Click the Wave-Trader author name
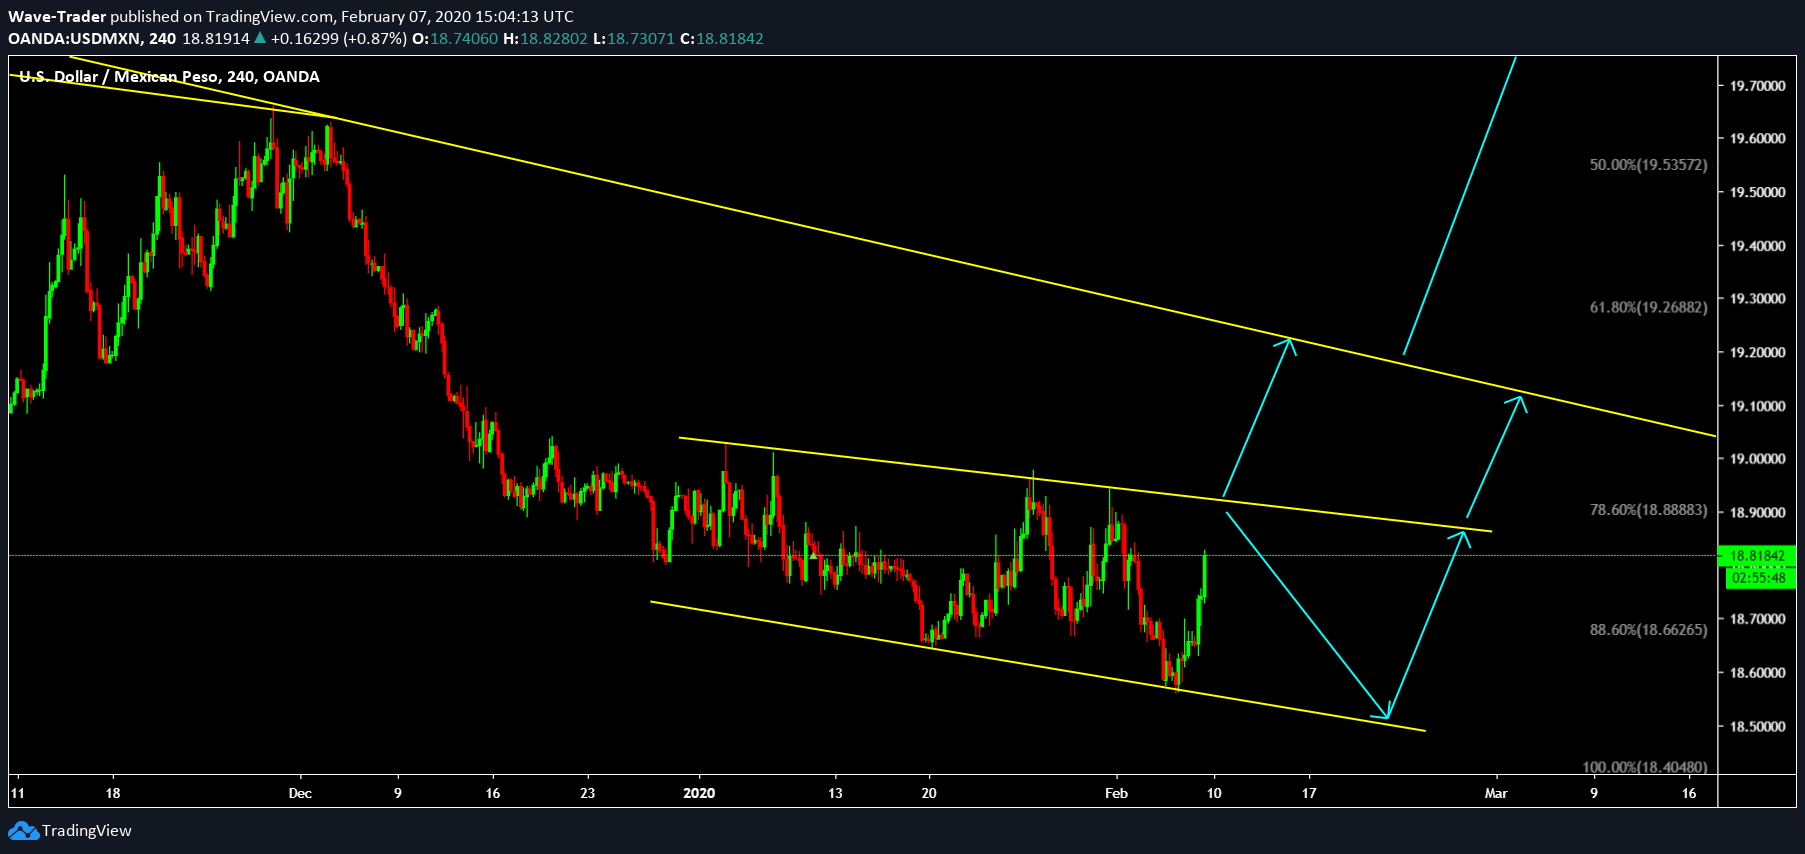Image resolution: width=1805 pixels, height=854 pixels. click(x=57, y=16)
